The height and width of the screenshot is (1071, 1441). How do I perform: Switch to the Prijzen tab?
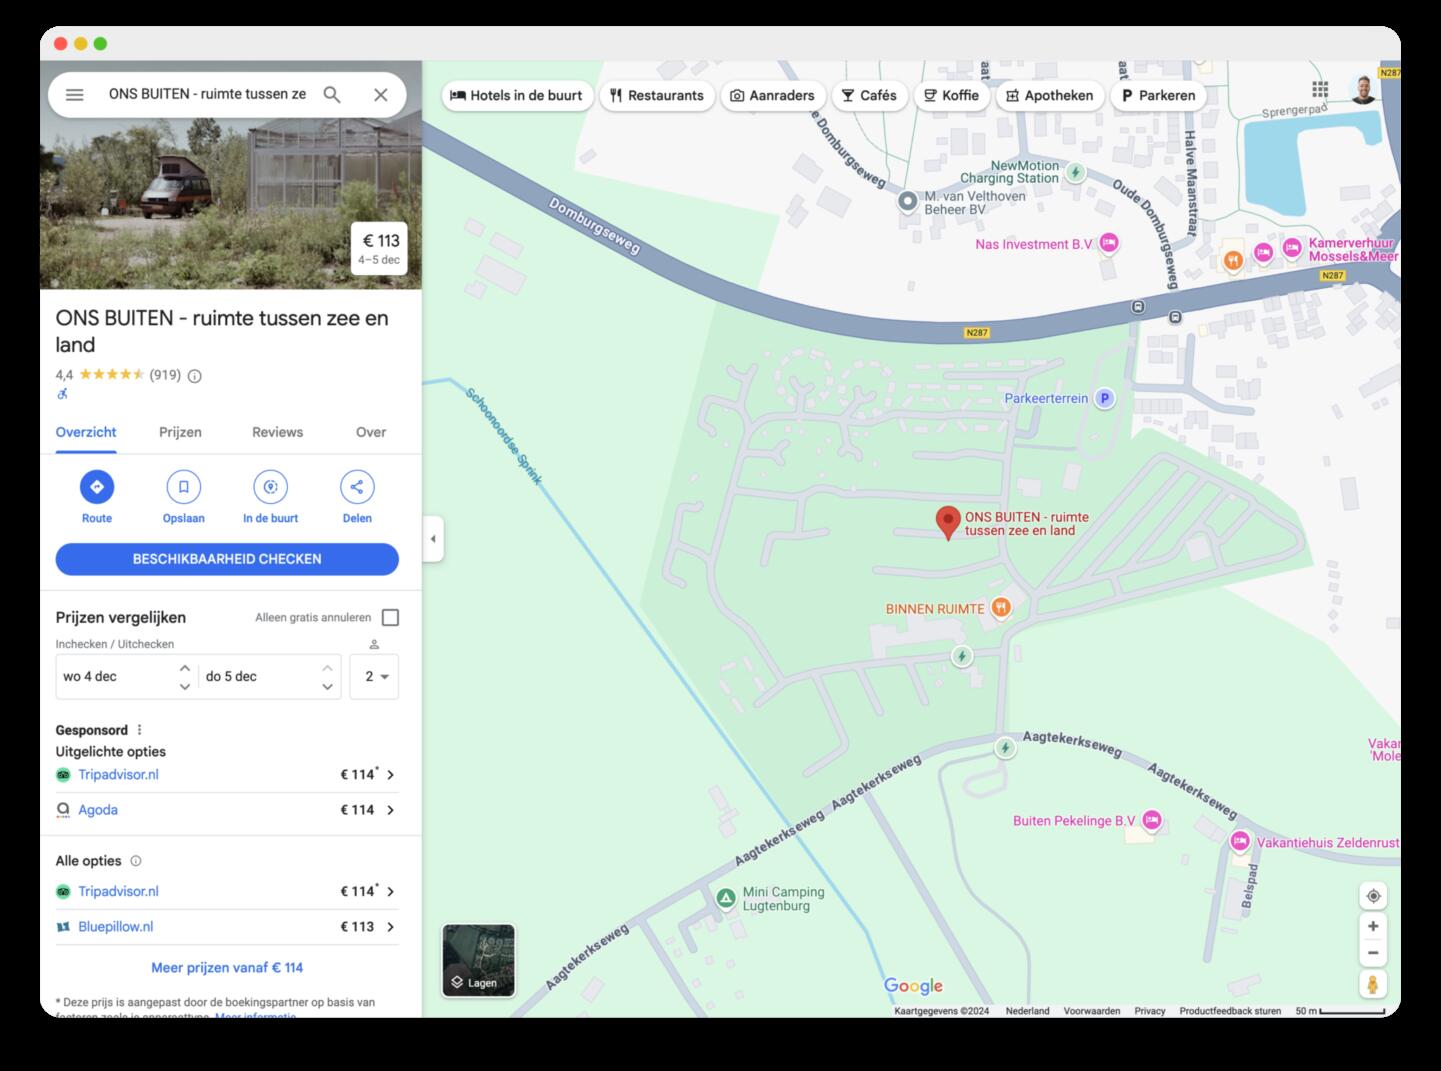pyautogui.click(x=180, y=432)
